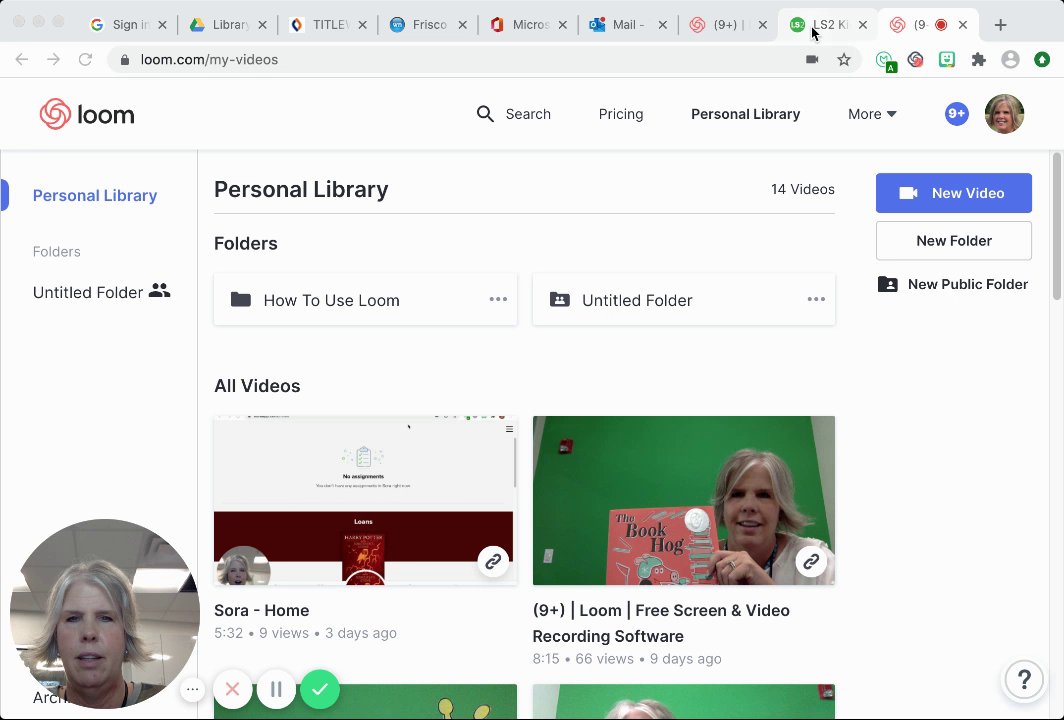Open Pricing page

tap(620, 114)
